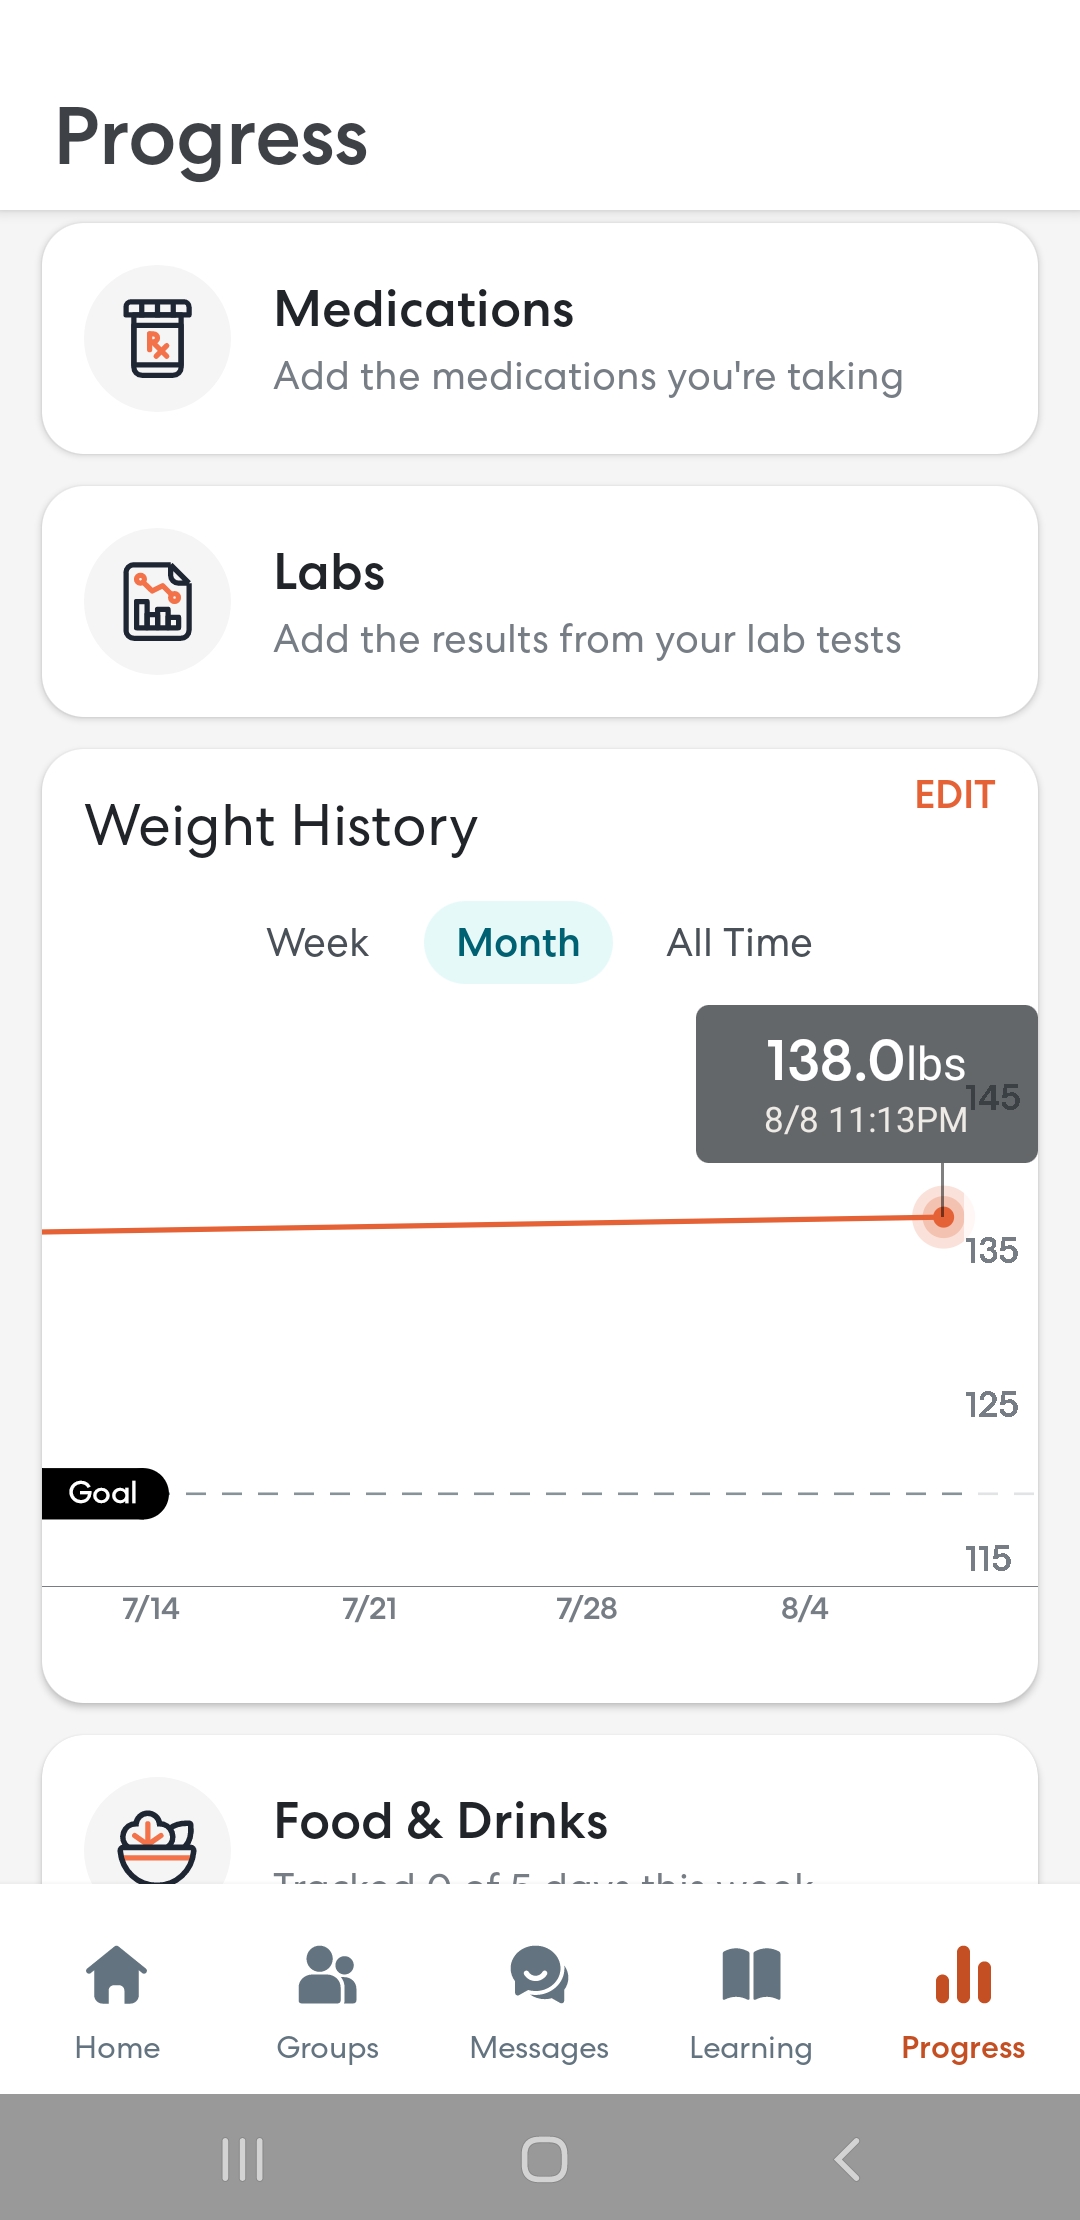This screenshot has width=1080, height=2220.
Task: Open the Medications card title
Action: tap(424, 309)
